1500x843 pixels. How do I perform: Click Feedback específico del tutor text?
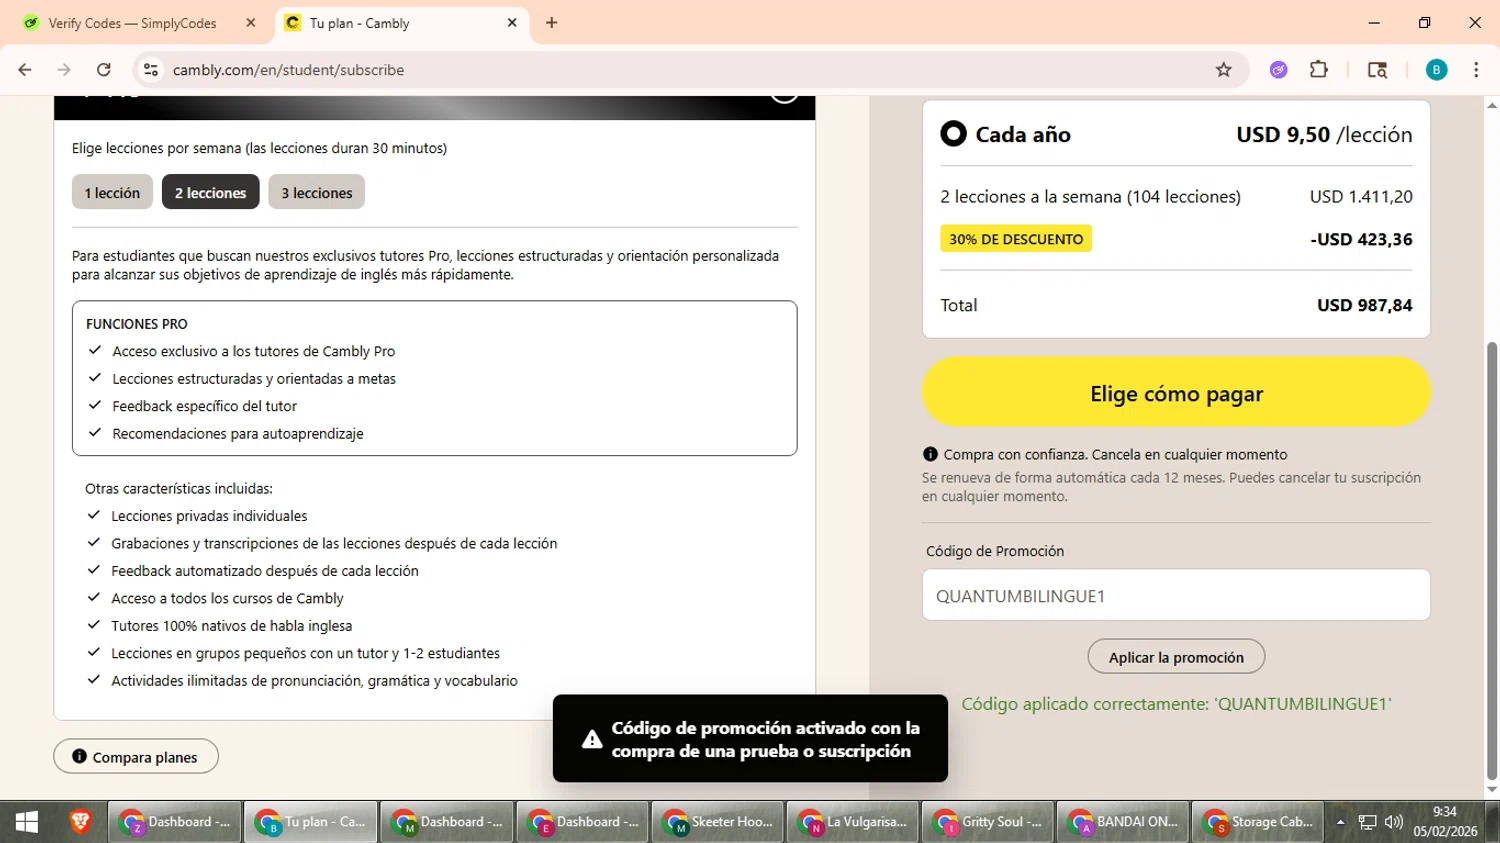(204, 406)
